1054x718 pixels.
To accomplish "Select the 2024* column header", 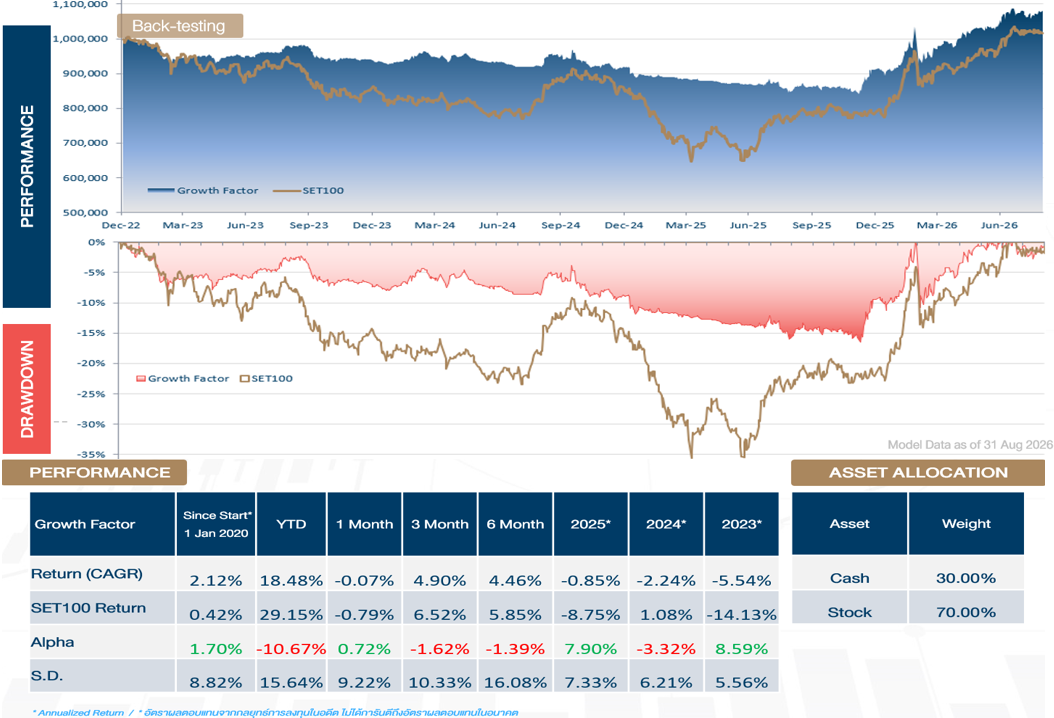I will (x=666, y=524).
